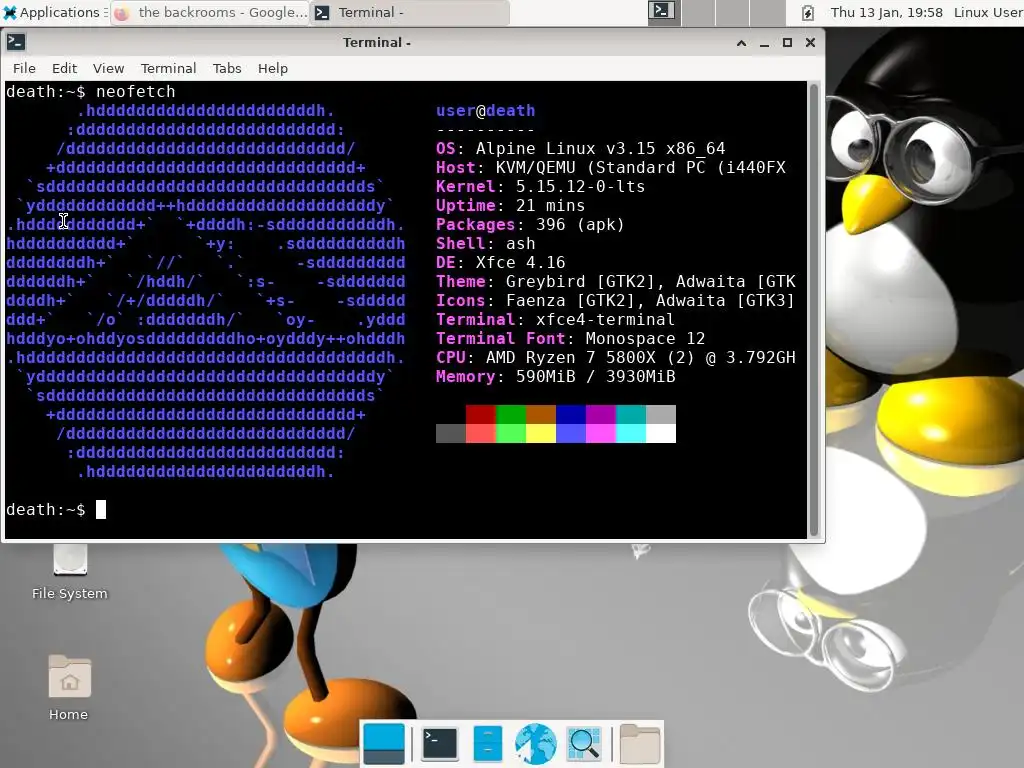The image size is (1024, 768).
Task: Open the Linux User session menu
Action: tap(988, 12)
